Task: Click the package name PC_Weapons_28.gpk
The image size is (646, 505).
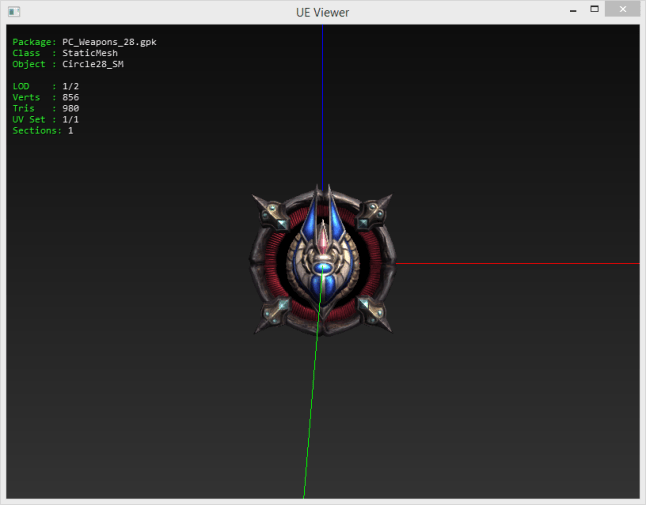Action: [x=109, y=42]
